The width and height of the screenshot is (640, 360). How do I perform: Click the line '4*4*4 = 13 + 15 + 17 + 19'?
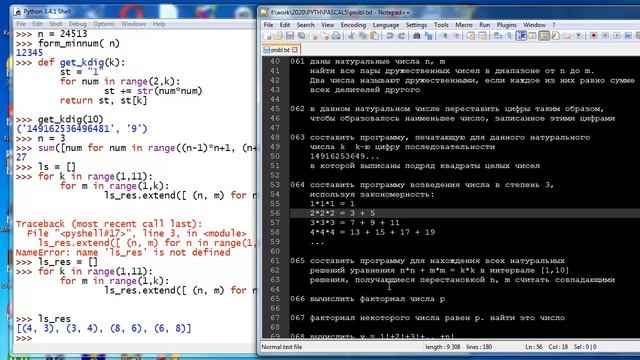point(372,232)
